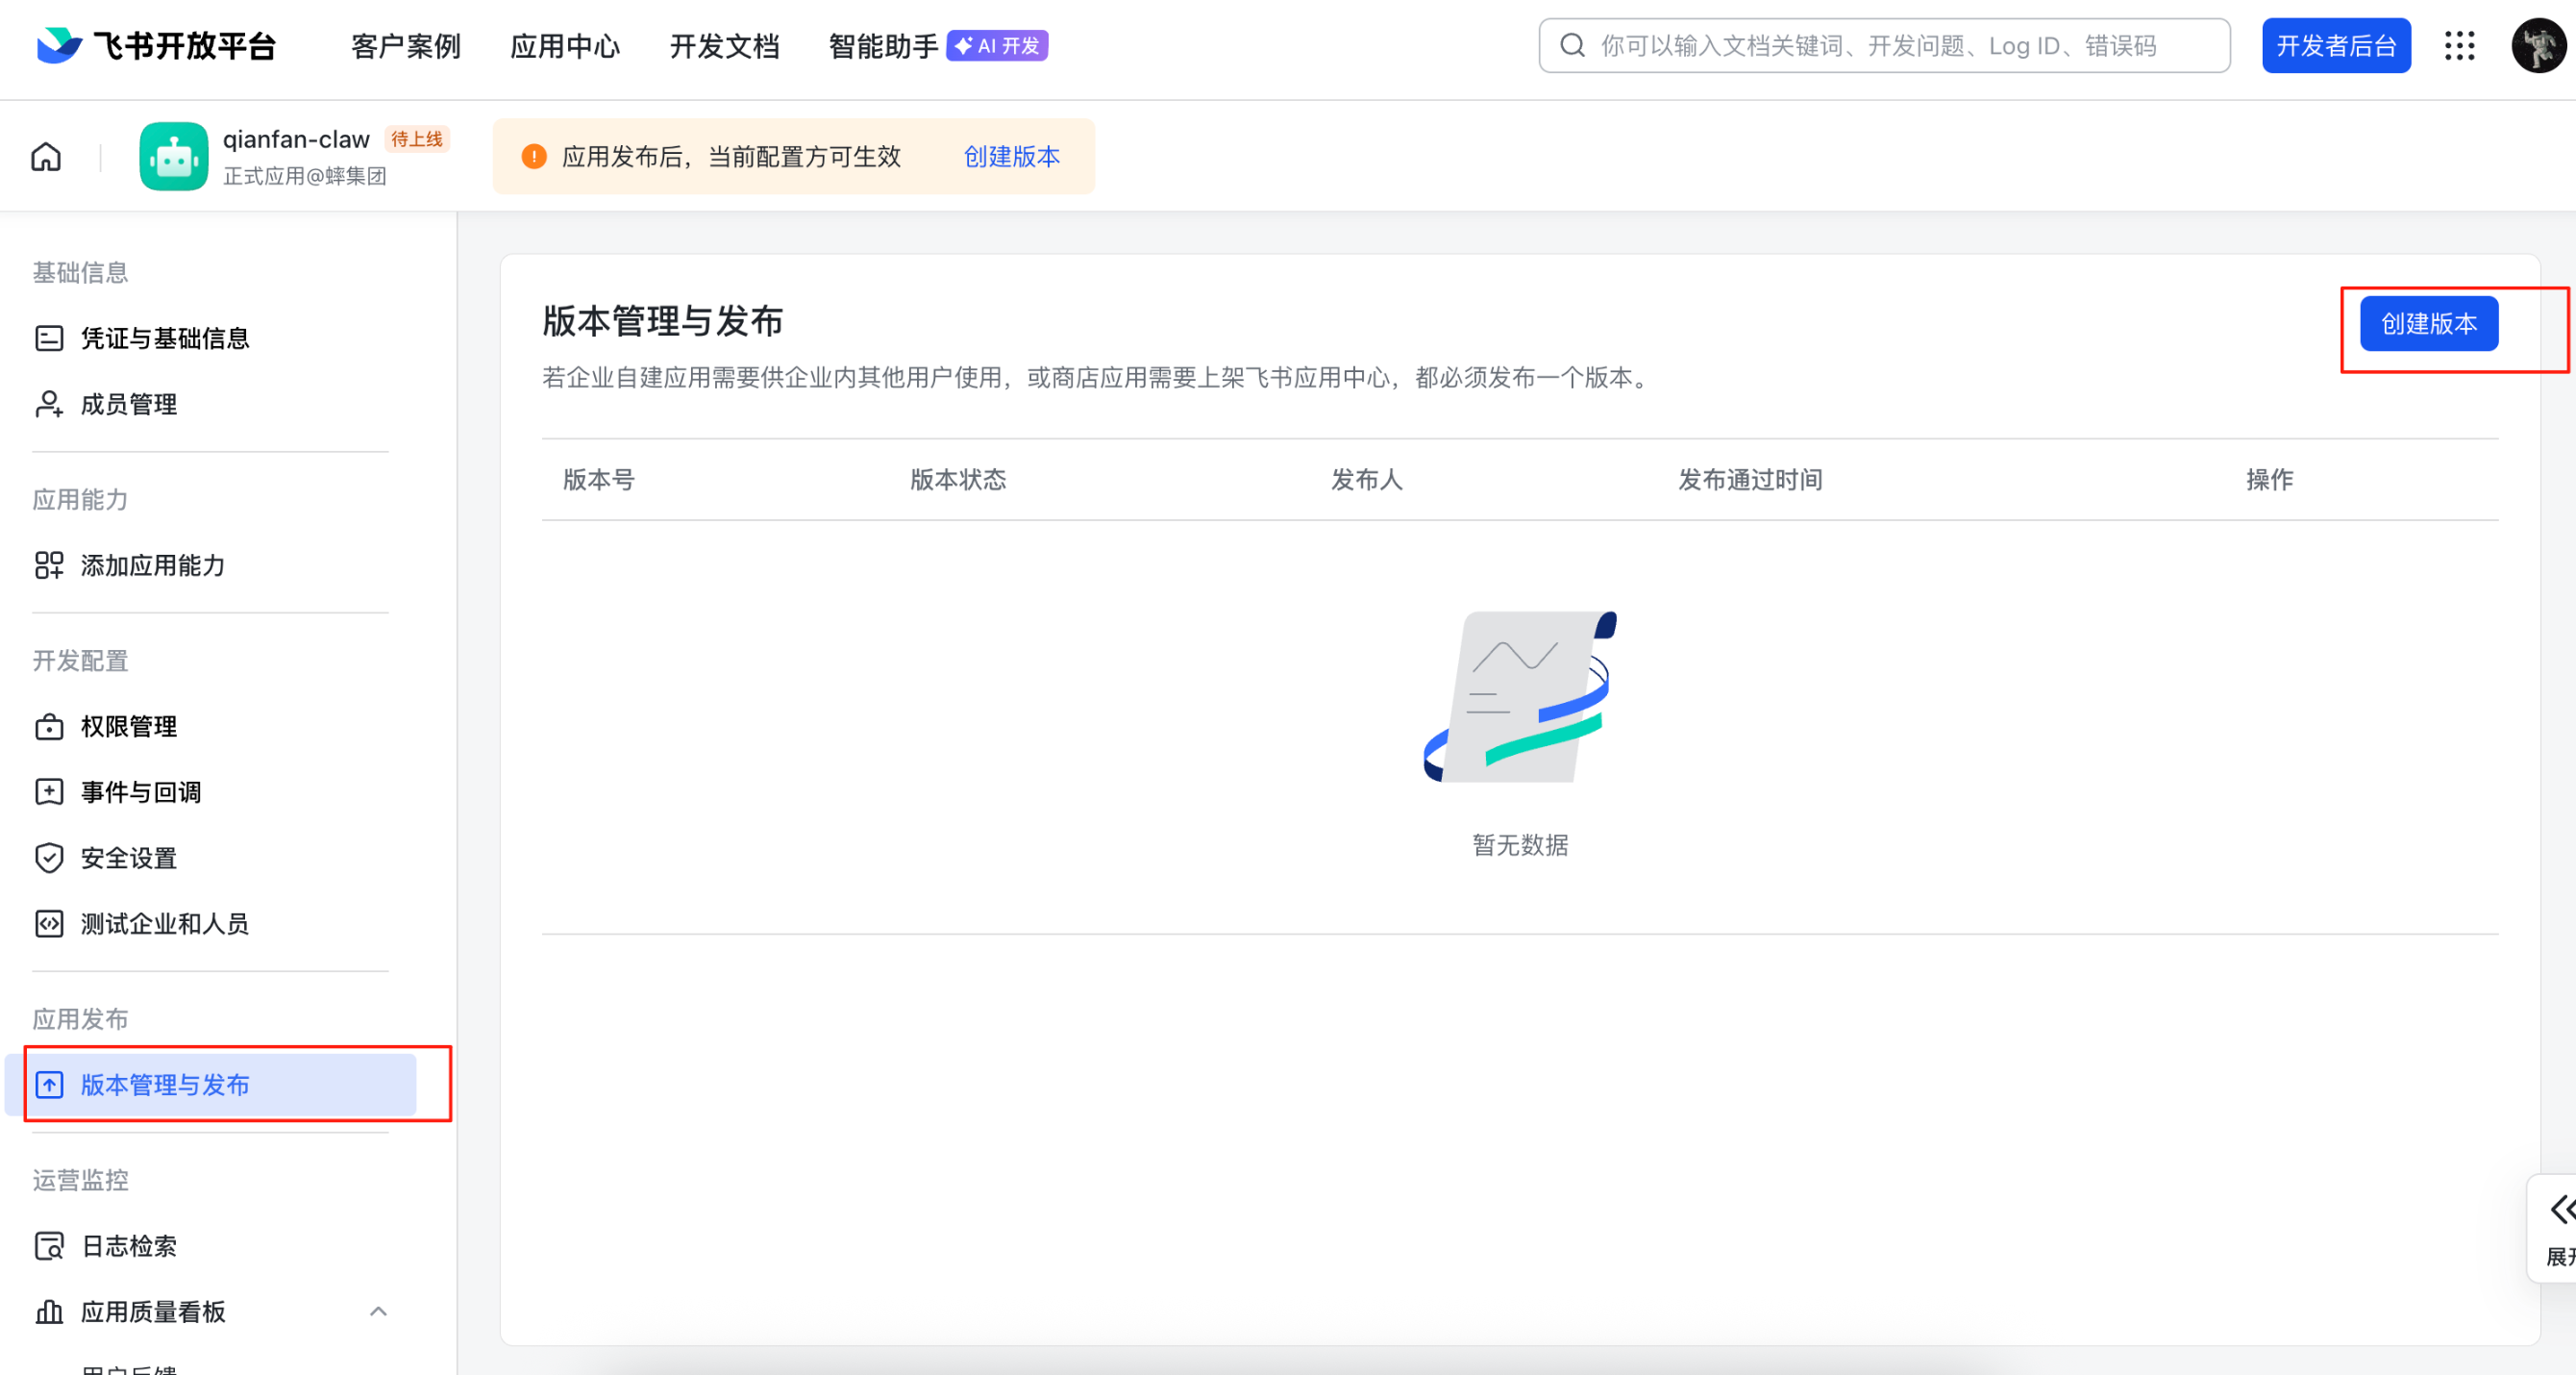Open 安全设置 in the sidebar

(128, 859)
